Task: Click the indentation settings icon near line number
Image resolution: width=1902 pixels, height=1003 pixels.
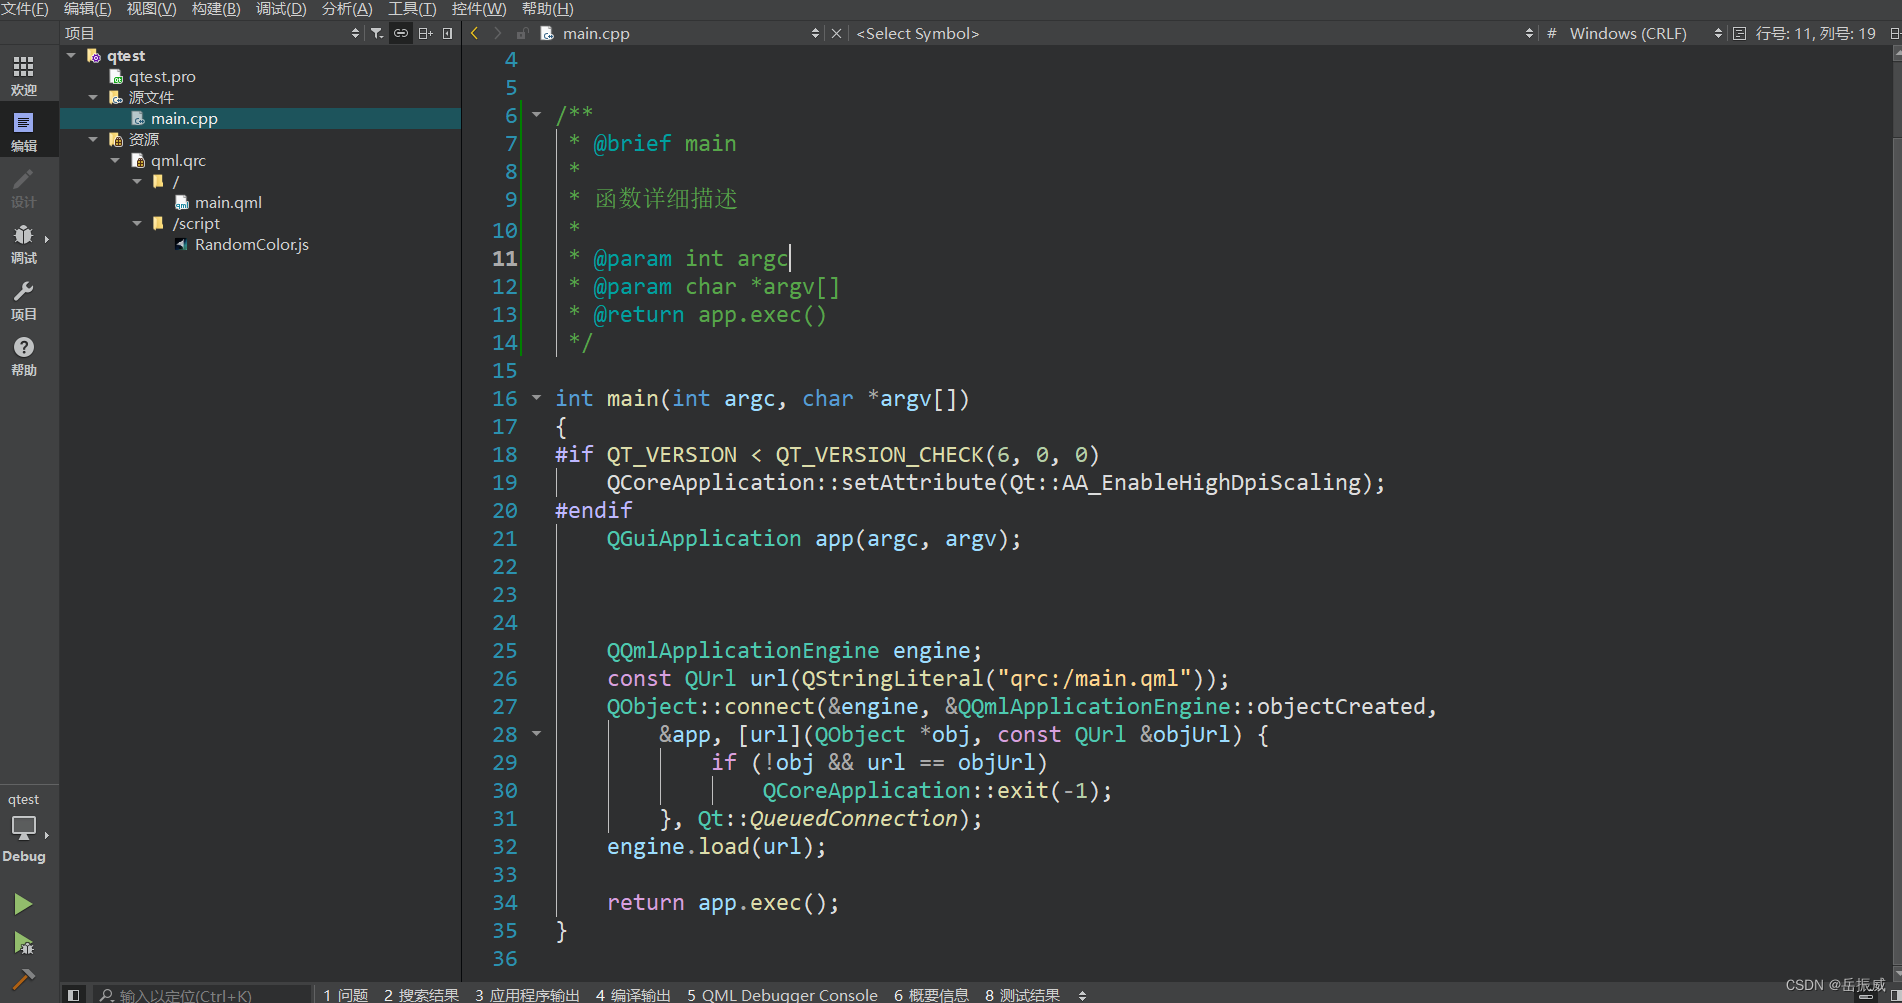Action: pos(1739,33)
